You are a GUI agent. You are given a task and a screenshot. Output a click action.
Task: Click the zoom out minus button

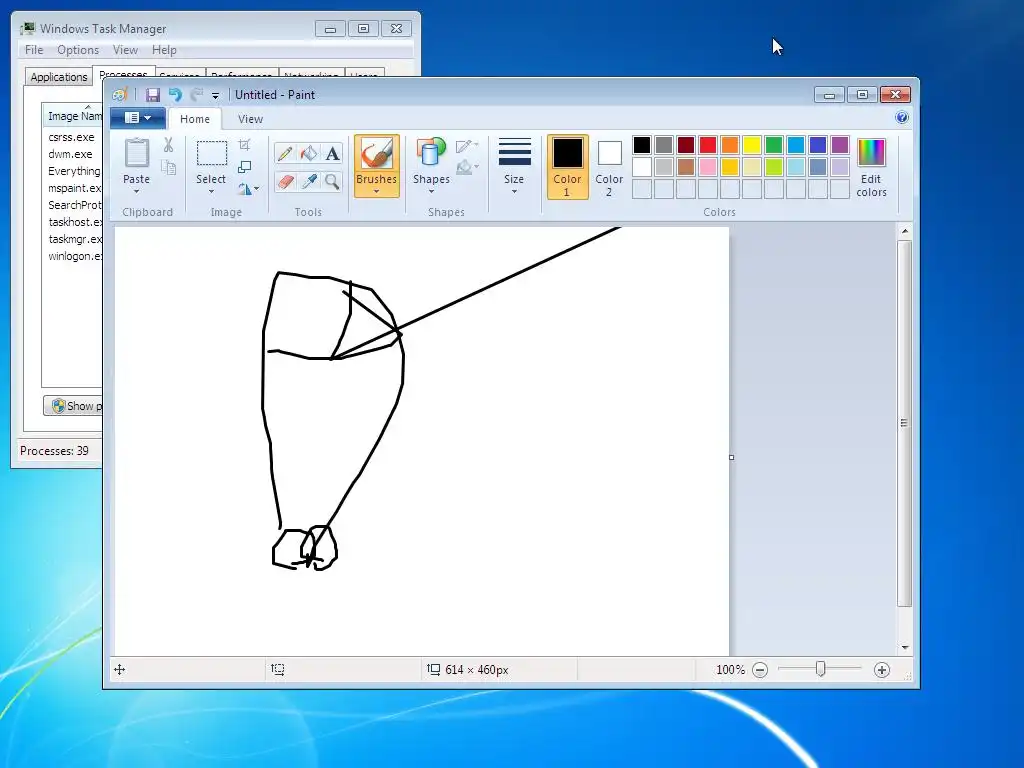click(x=760, y=670)
